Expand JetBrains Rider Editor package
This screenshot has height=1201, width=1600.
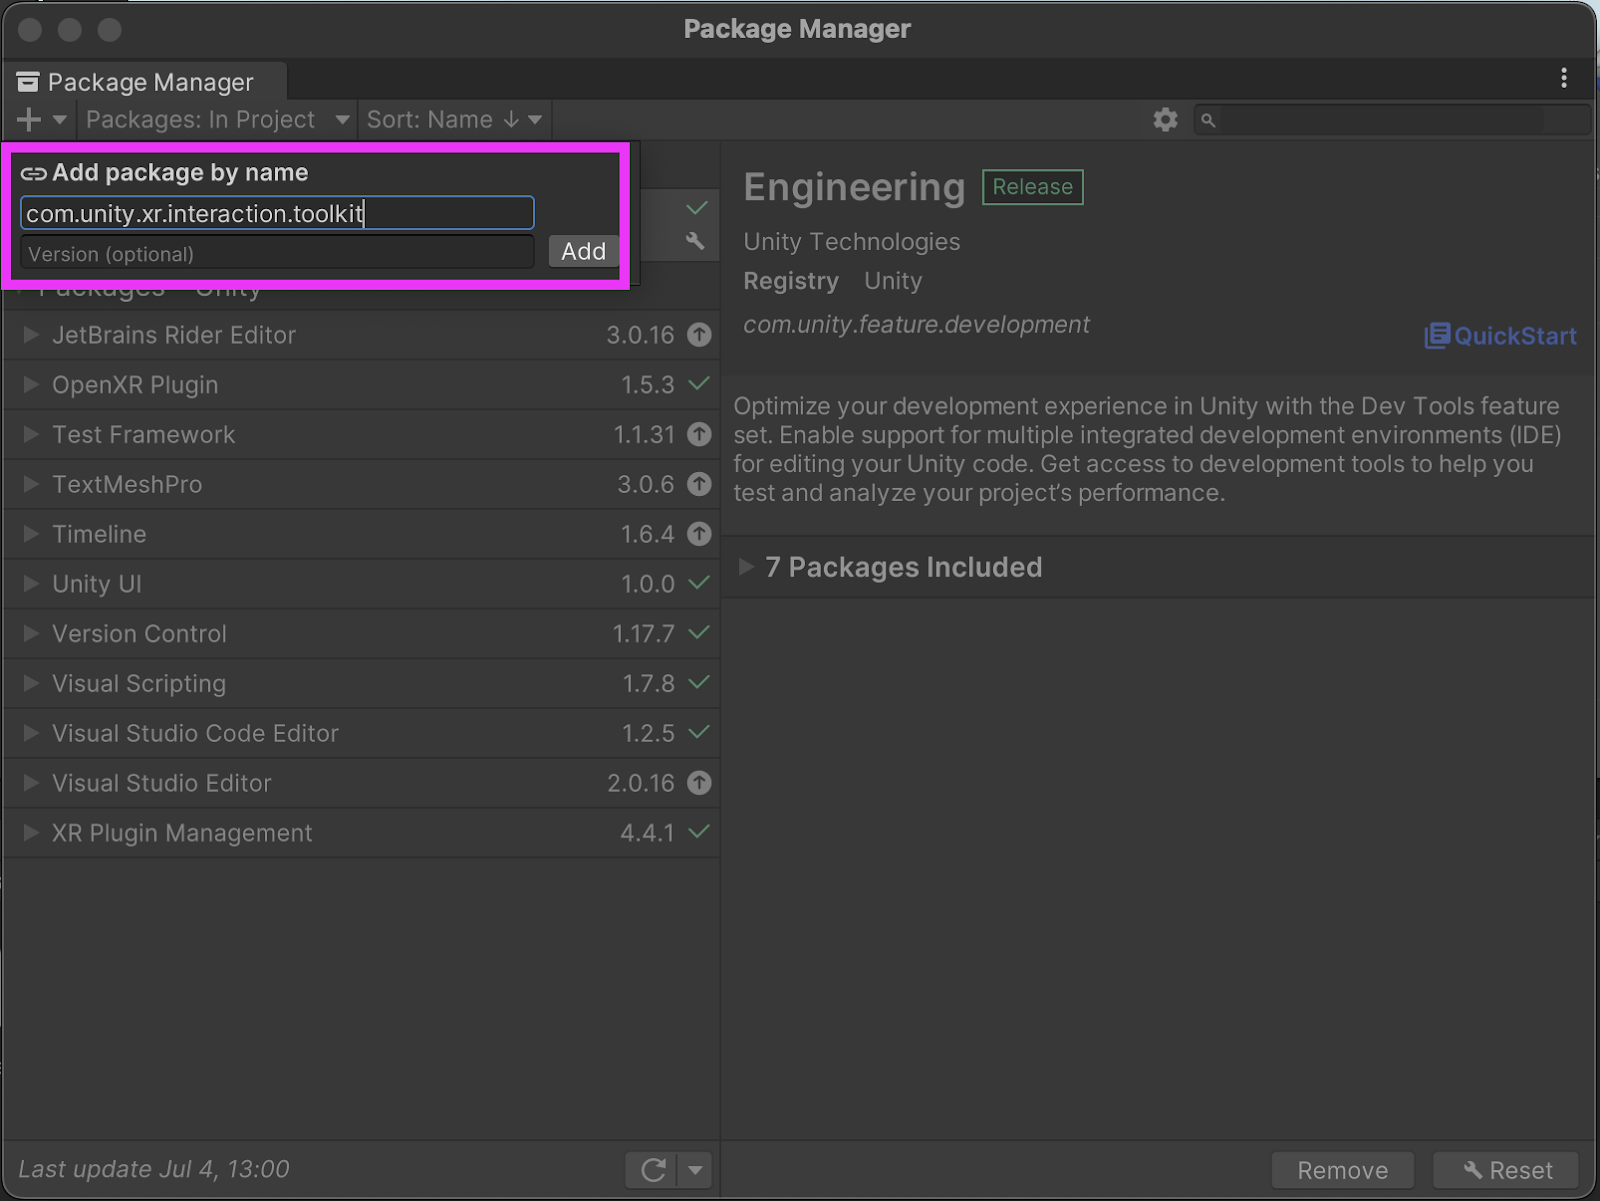click(31, 335)
